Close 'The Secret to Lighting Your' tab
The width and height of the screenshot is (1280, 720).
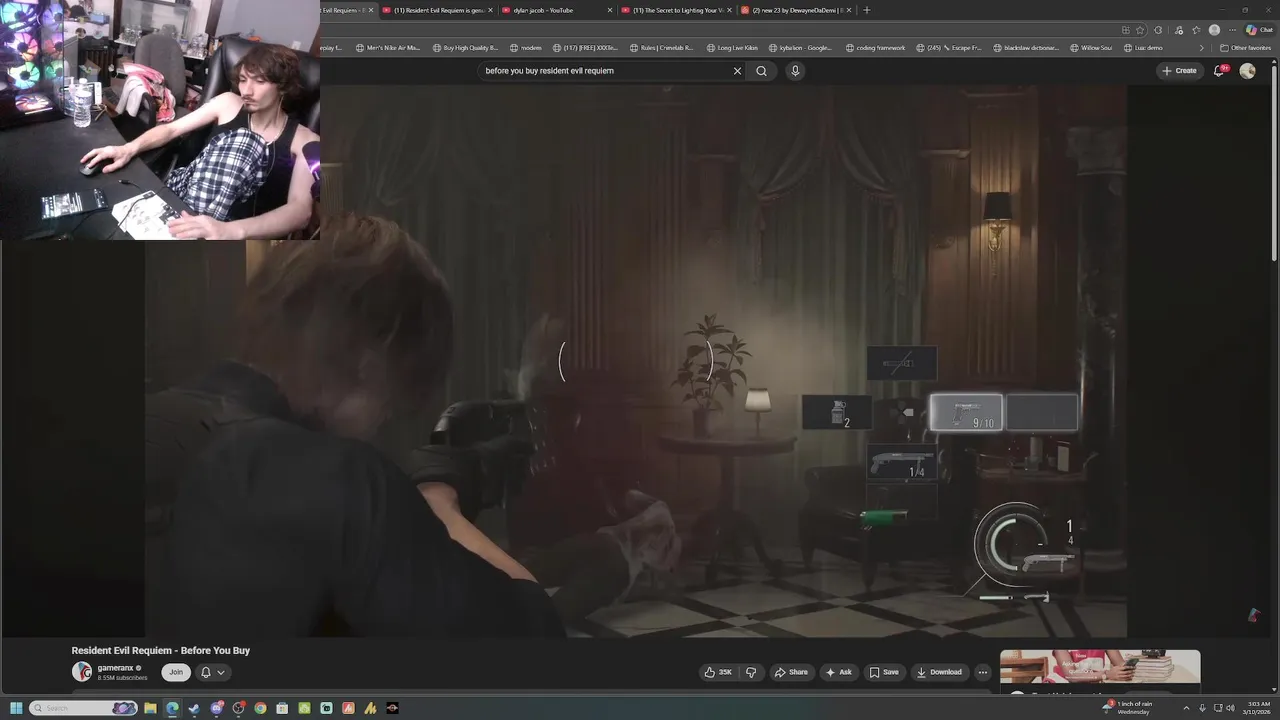tap(730, 10)
